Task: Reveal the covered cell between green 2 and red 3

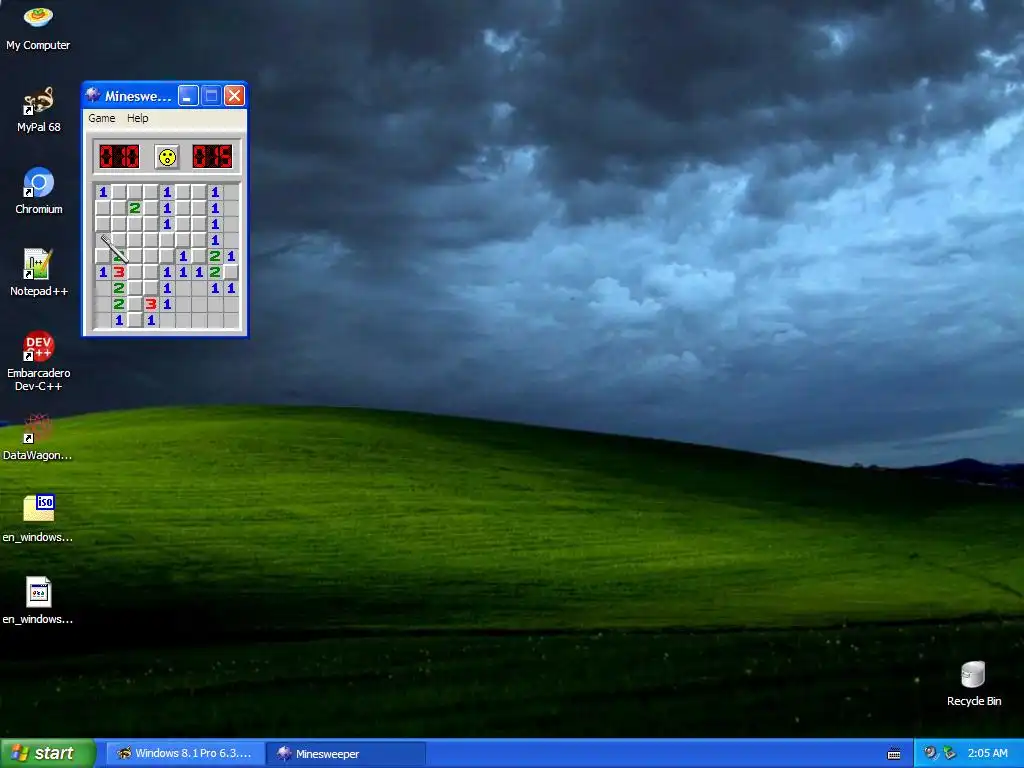Action: [x=135, y=304]
